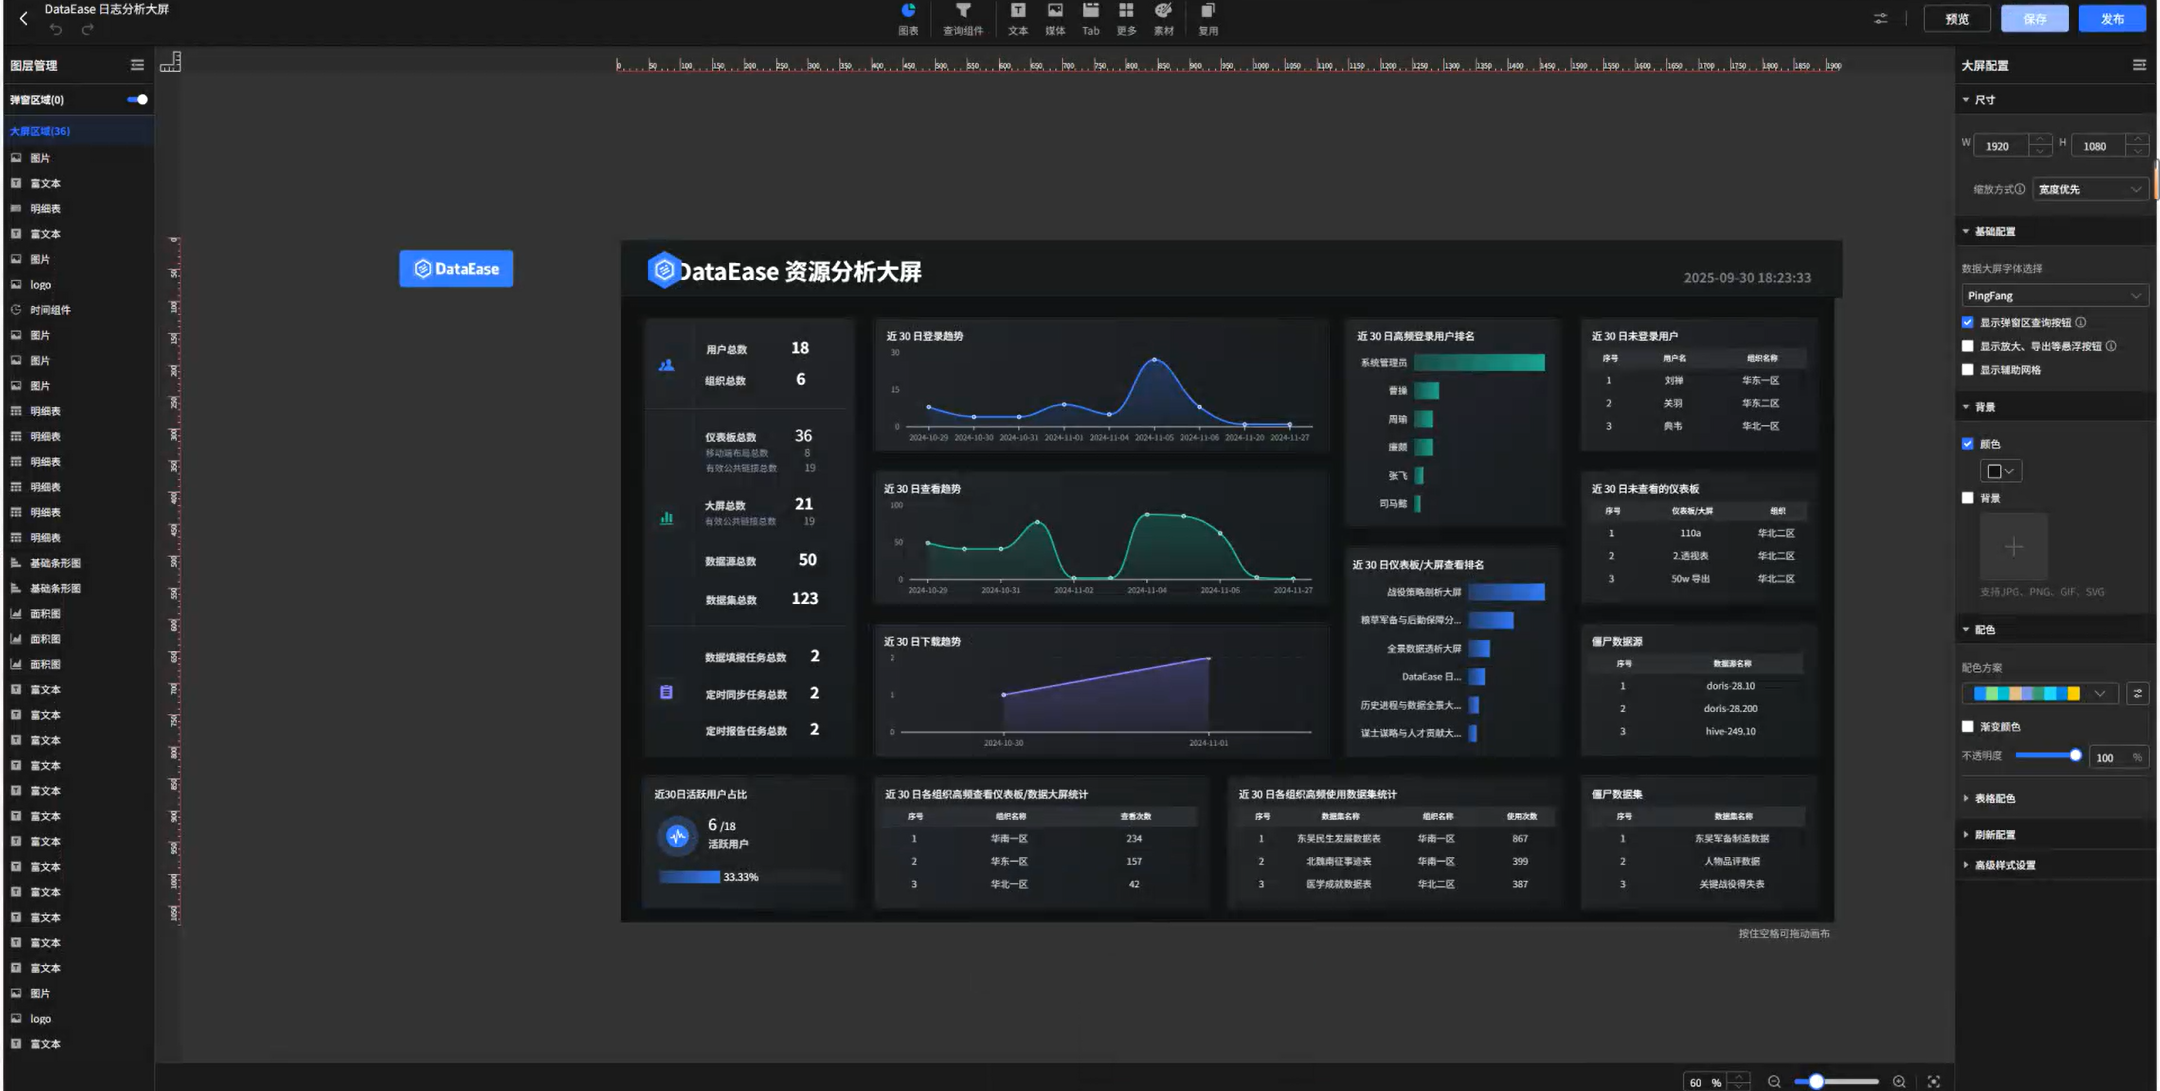Toggle the 弹窗区域 switch
Screen dimensions: 2160x1091
[x=137, y=99]
